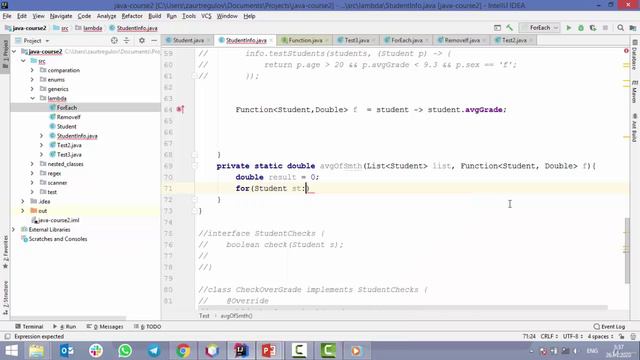640x360 pixels.
Task: Run with coverage icon in toolbar
Action: 593,28
